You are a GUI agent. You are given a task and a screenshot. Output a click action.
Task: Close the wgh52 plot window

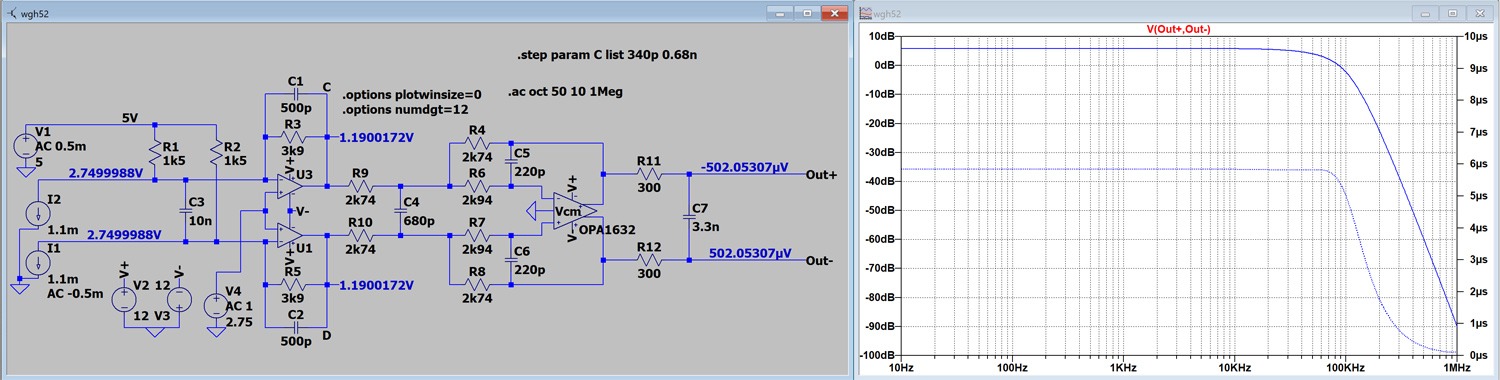[1480, 12]
